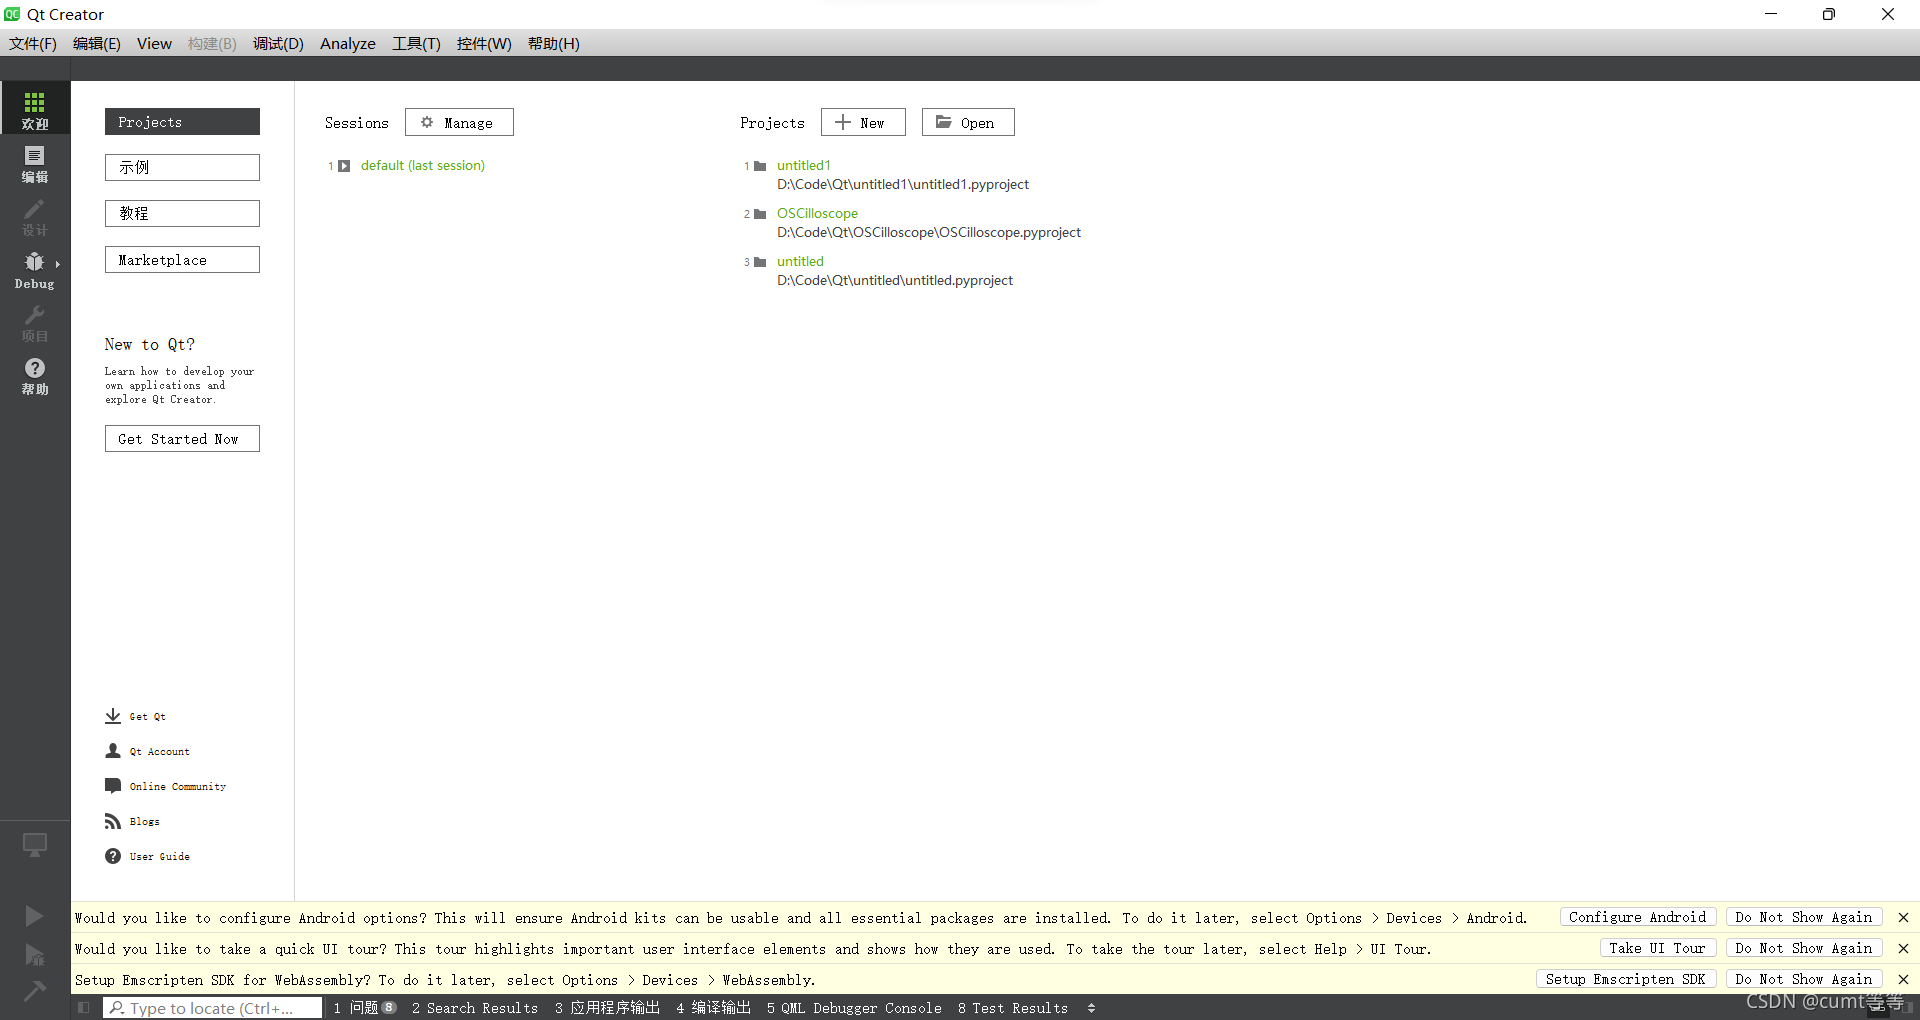This screenshot has height=1020, width=1920.
Task: Click the Build hammer icon
Action: tap(34, 990)
